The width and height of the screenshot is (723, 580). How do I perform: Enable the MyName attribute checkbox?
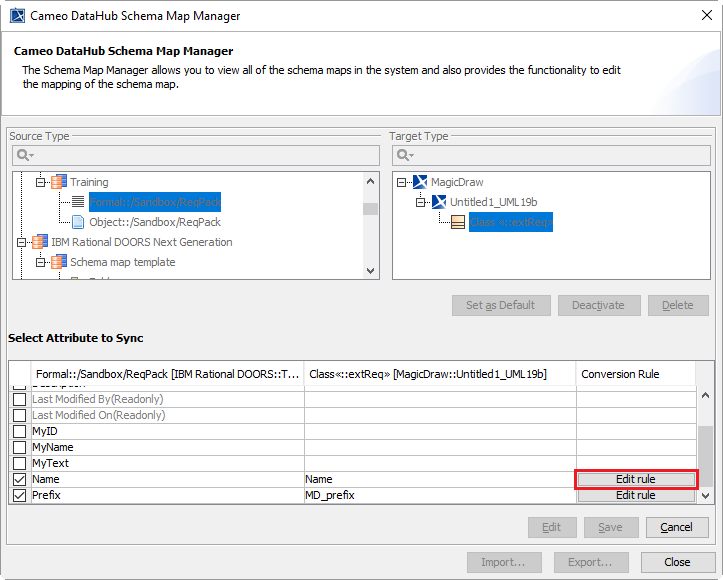19,447
